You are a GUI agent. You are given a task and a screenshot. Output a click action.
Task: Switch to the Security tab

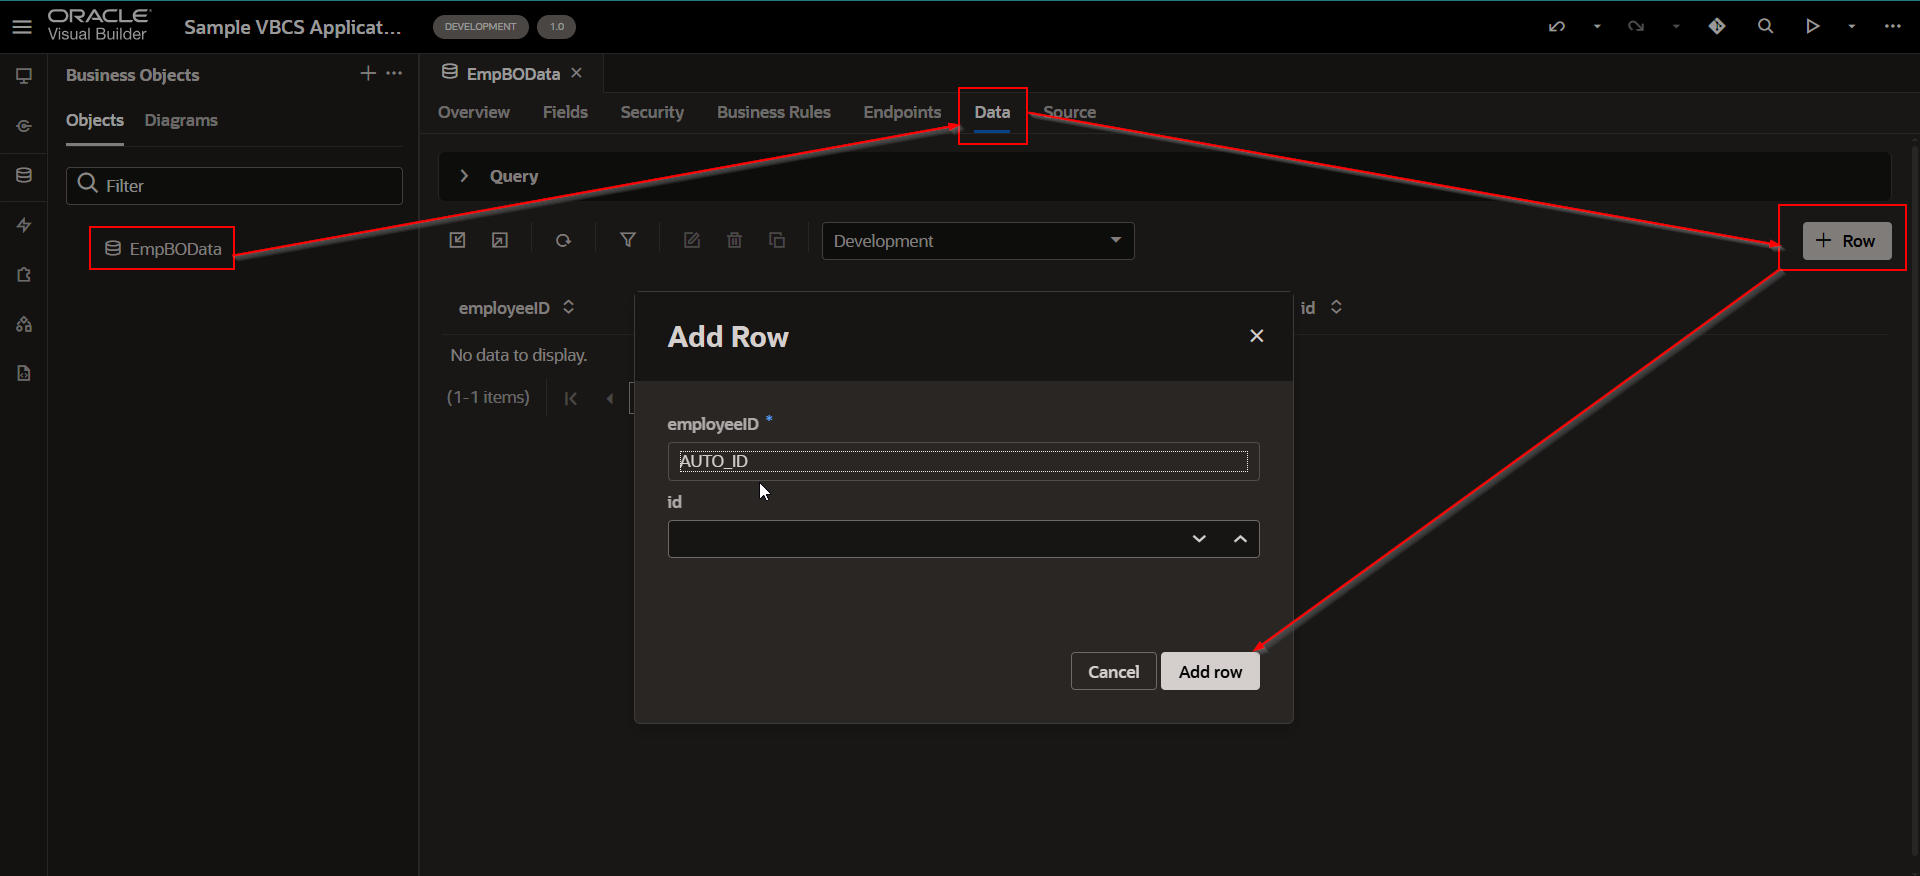pos(652,112)
